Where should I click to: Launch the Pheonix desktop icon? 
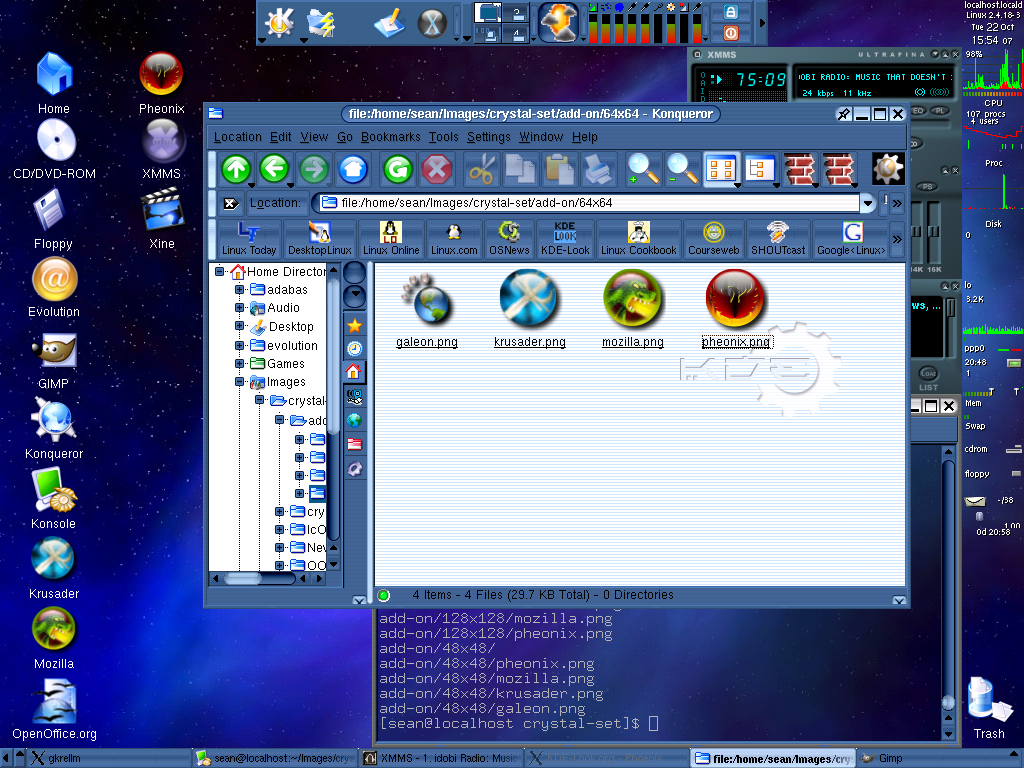(x=161, y=83)
